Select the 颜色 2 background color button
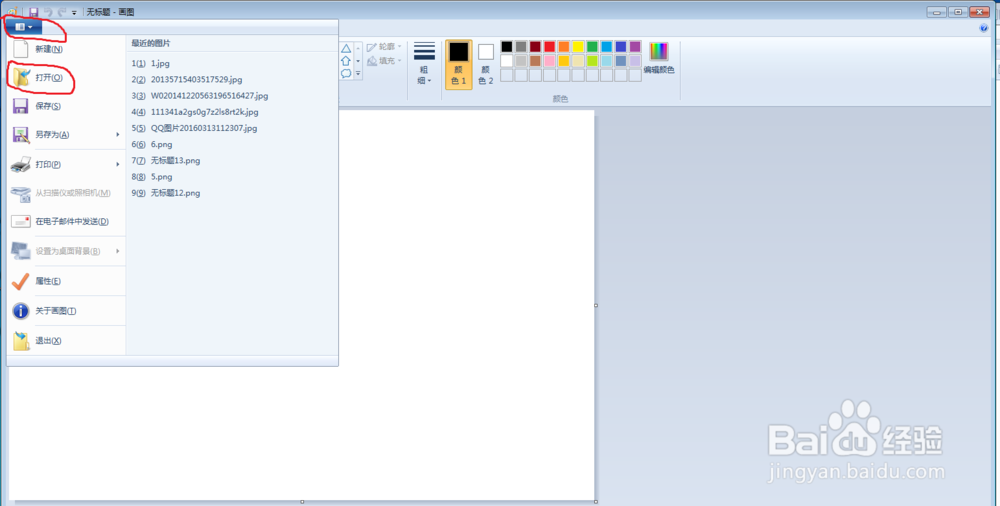 pyautogui.click(x=486, y=64)
